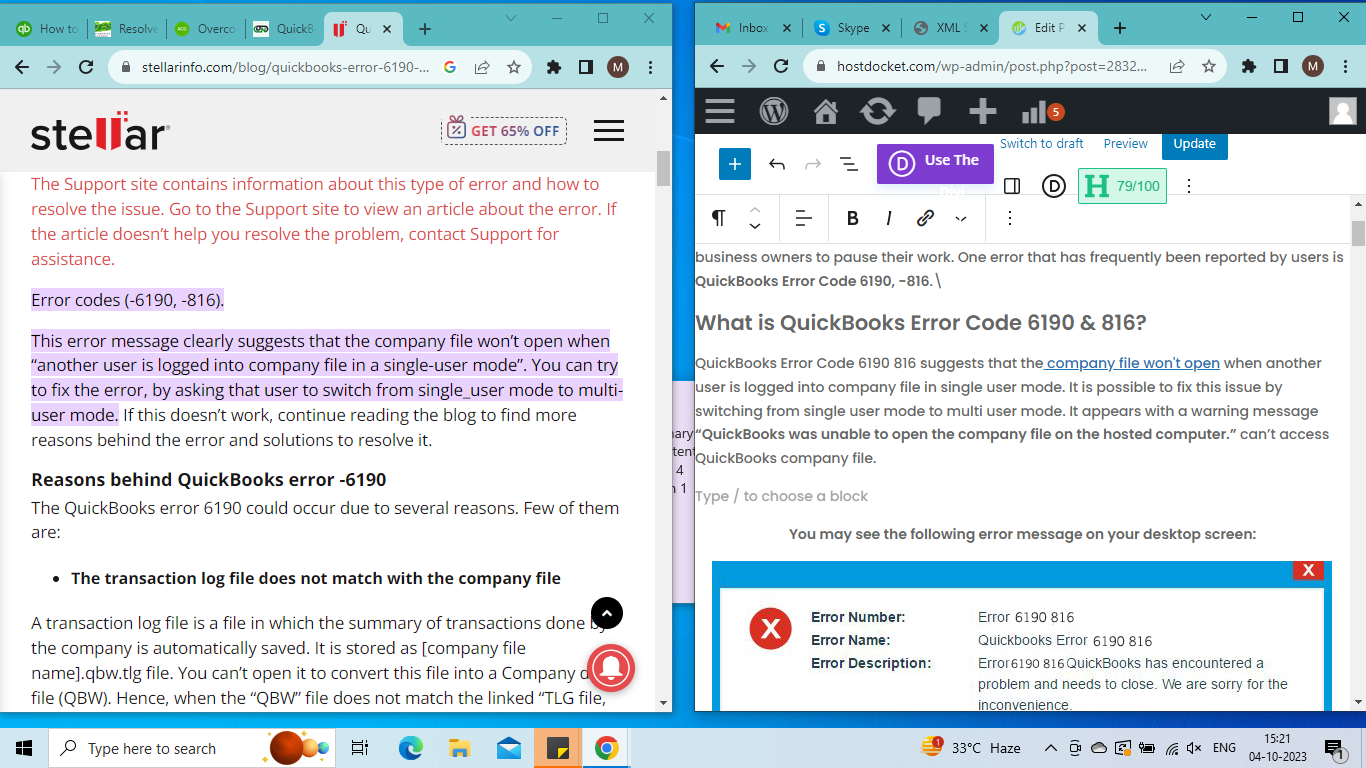Toggle italic formatting
Viewport: 1366px width, 768px height.
[x=889, y=218]
